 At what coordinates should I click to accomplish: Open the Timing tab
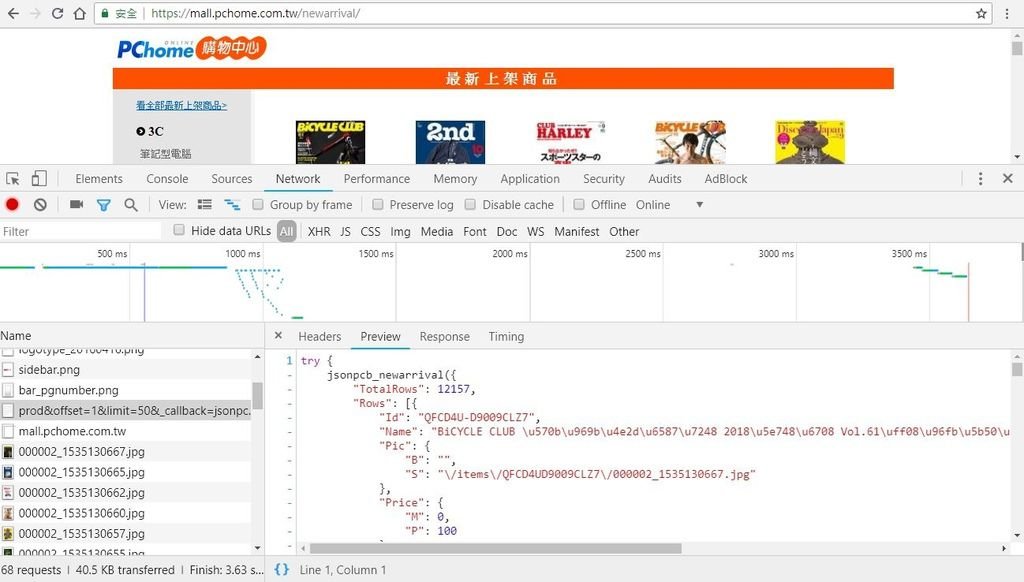pos(506,336)
